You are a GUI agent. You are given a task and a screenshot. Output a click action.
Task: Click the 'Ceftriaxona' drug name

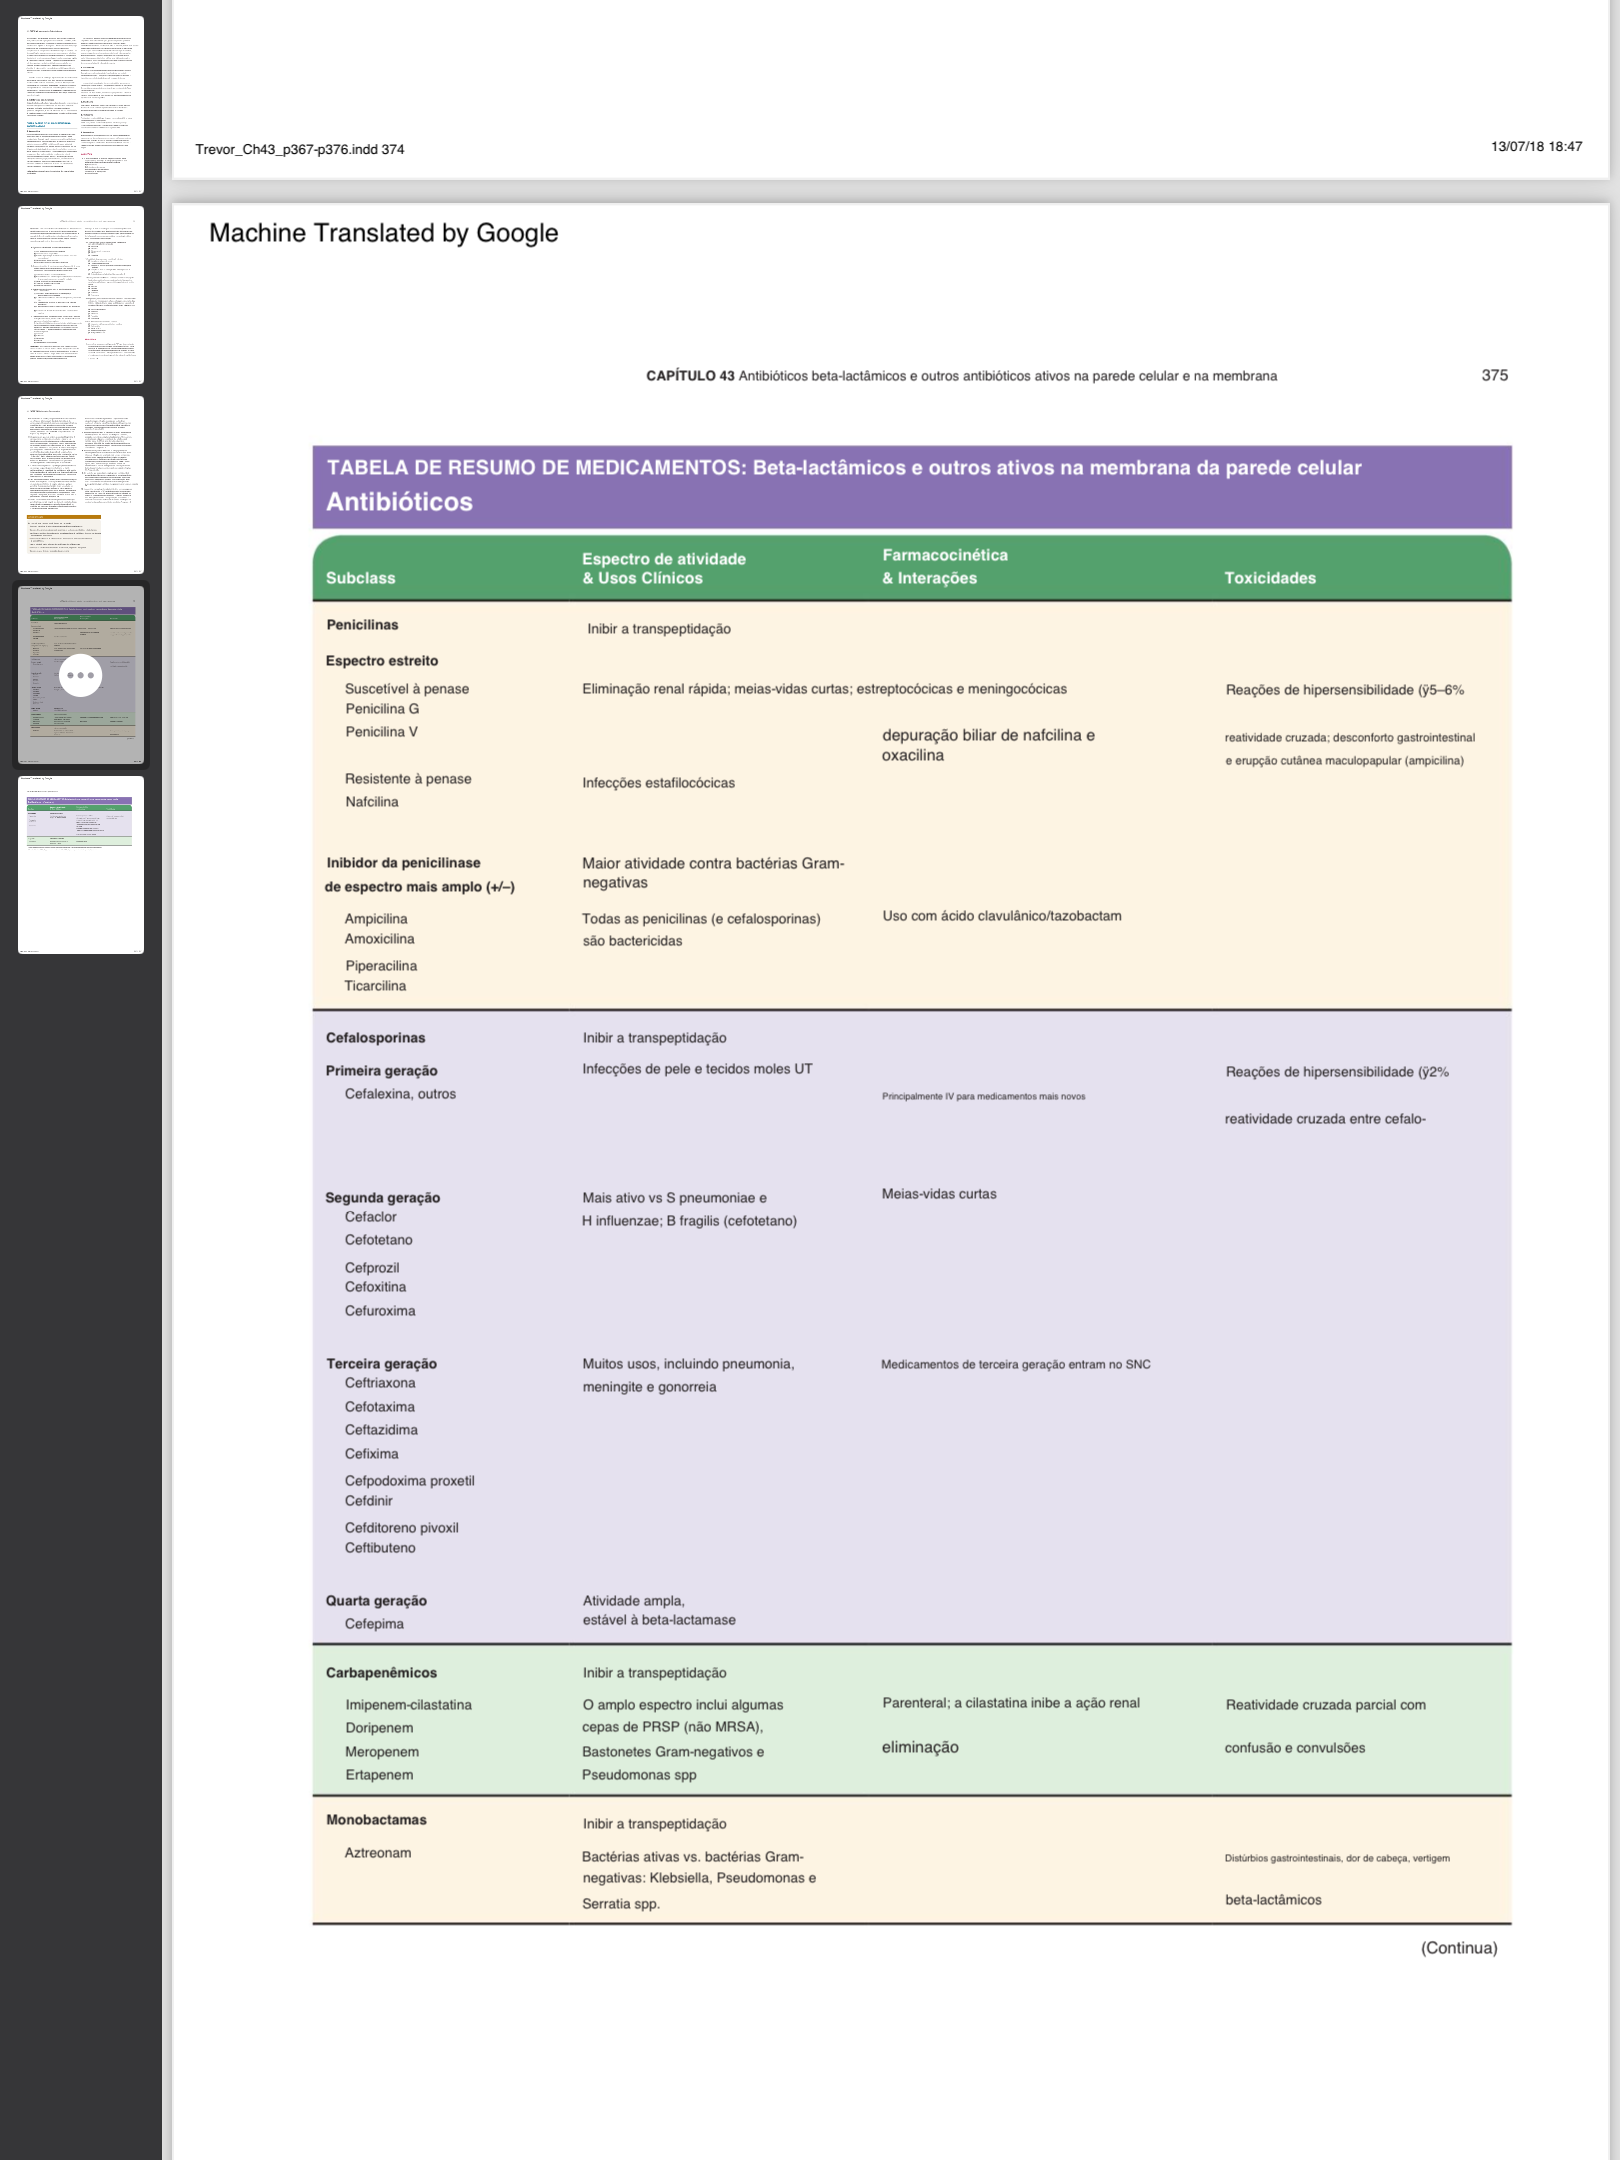[380, 1383]
